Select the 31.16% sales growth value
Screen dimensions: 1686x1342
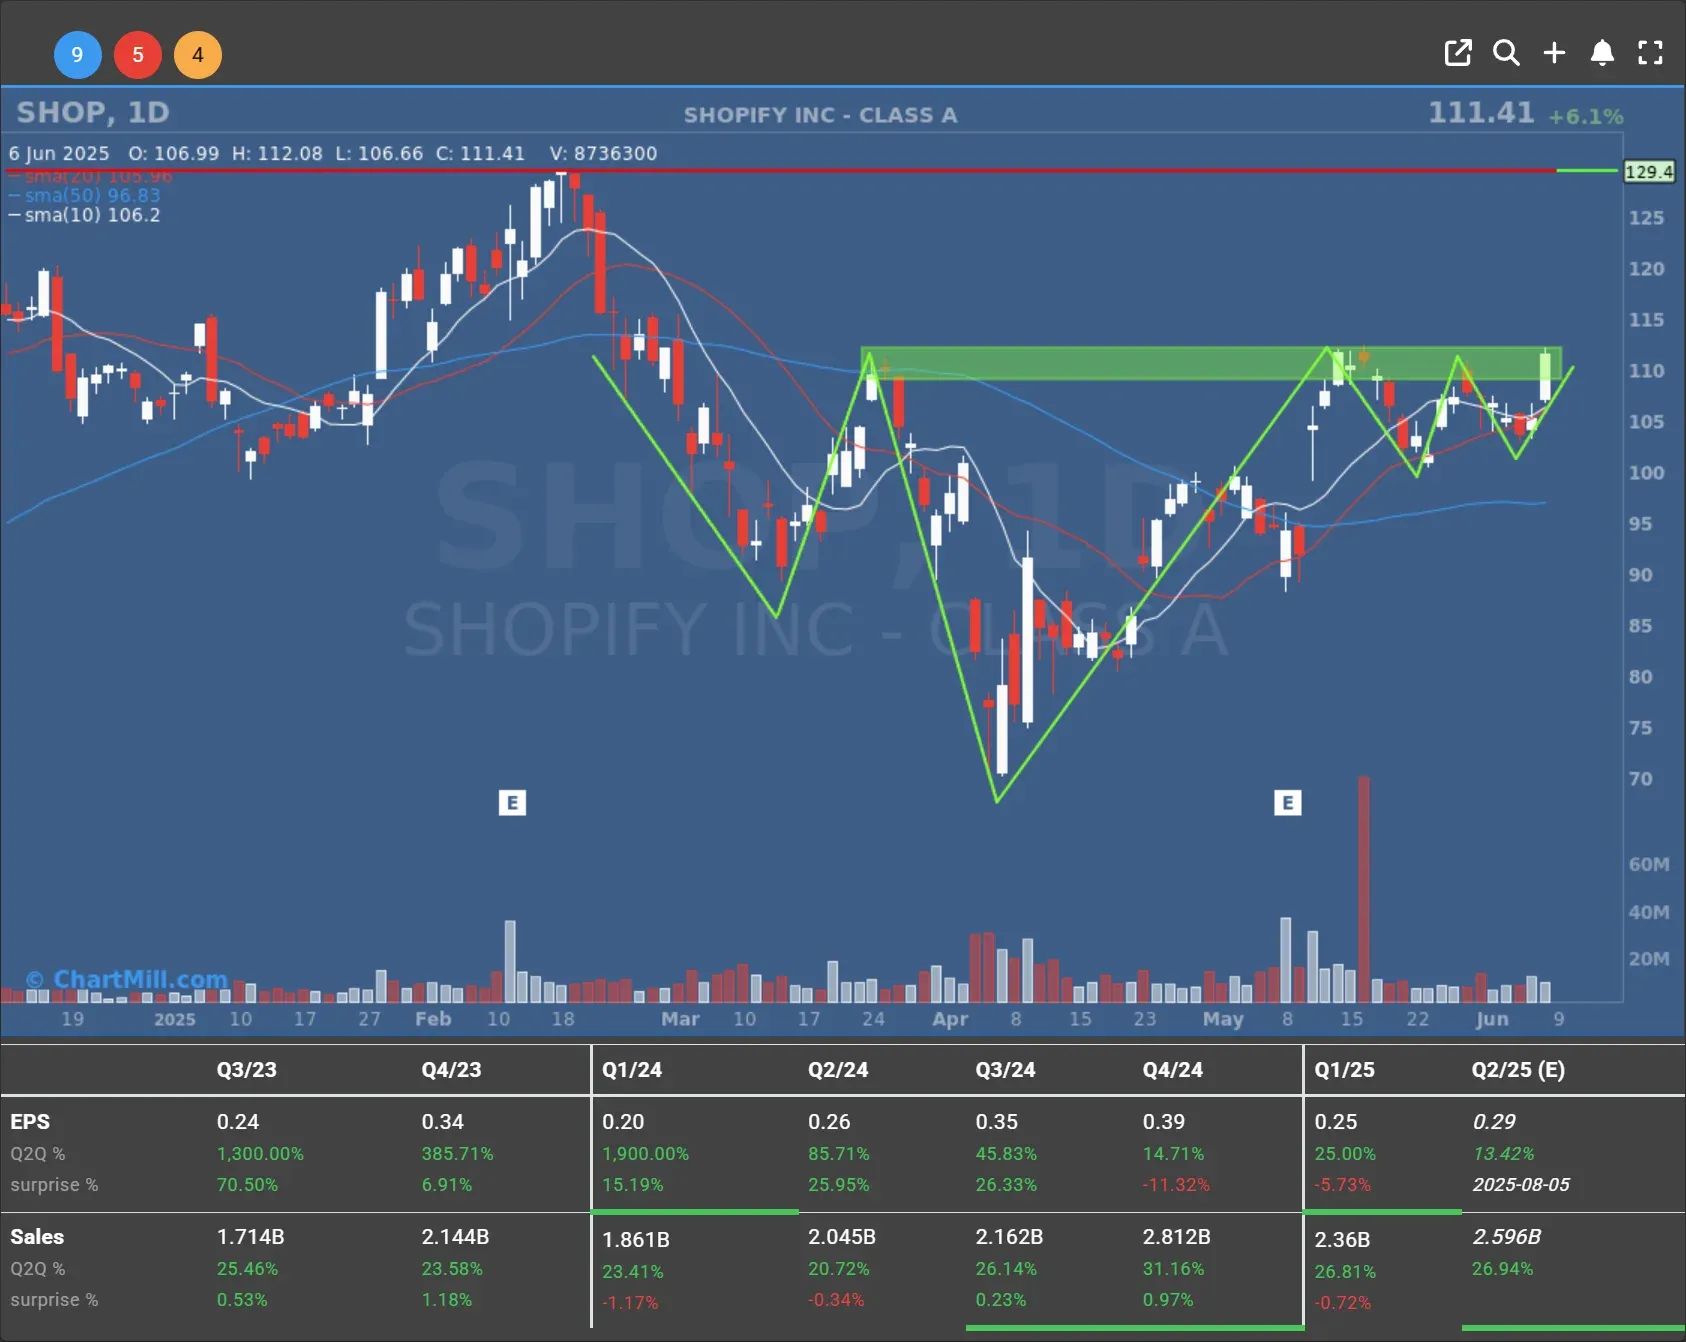[1173, 1268]
